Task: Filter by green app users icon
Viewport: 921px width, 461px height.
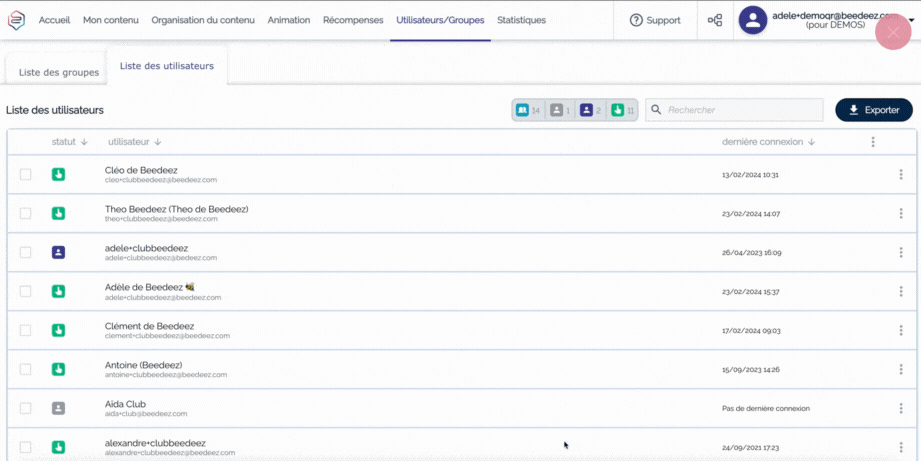Action: coord(622,110)
